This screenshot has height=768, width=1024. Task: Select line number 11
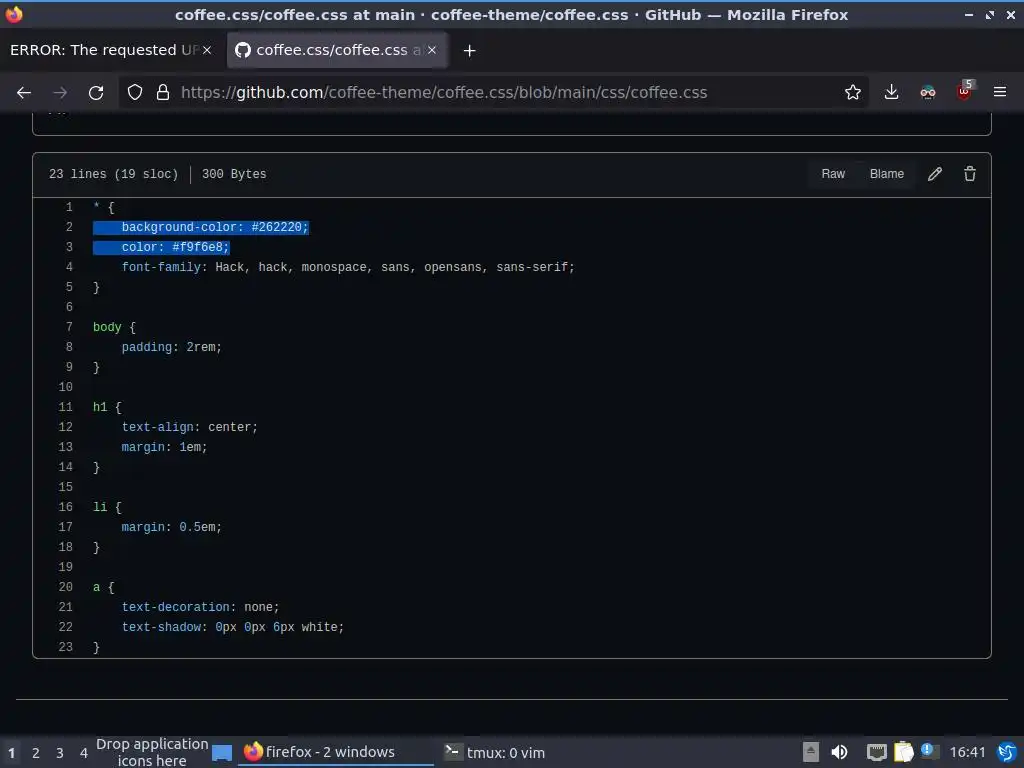[65, 407]
